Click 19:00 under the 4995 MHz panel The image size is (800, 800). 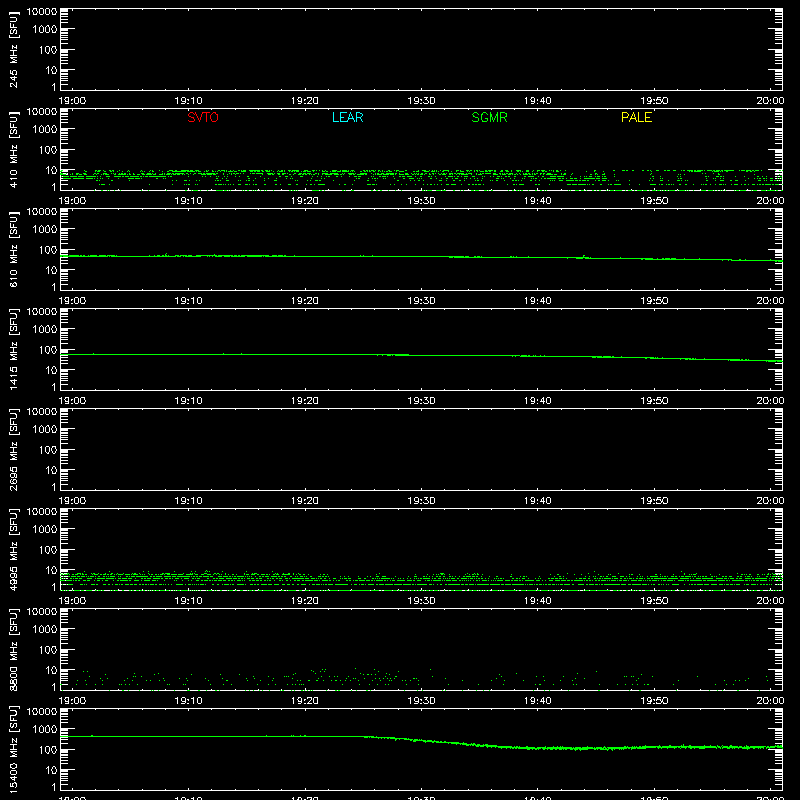coord(72,601)
